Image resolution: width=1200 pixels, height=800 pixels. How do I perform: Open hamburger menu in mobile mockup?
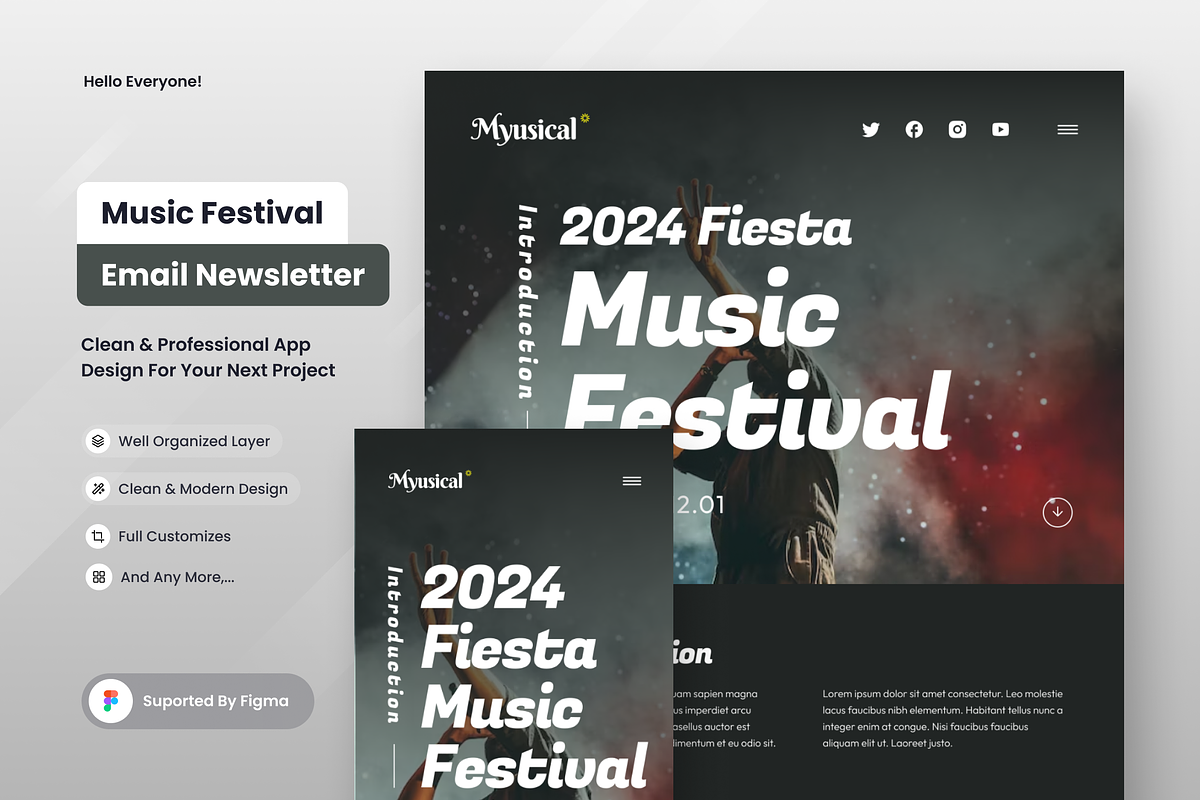(632, 481)
